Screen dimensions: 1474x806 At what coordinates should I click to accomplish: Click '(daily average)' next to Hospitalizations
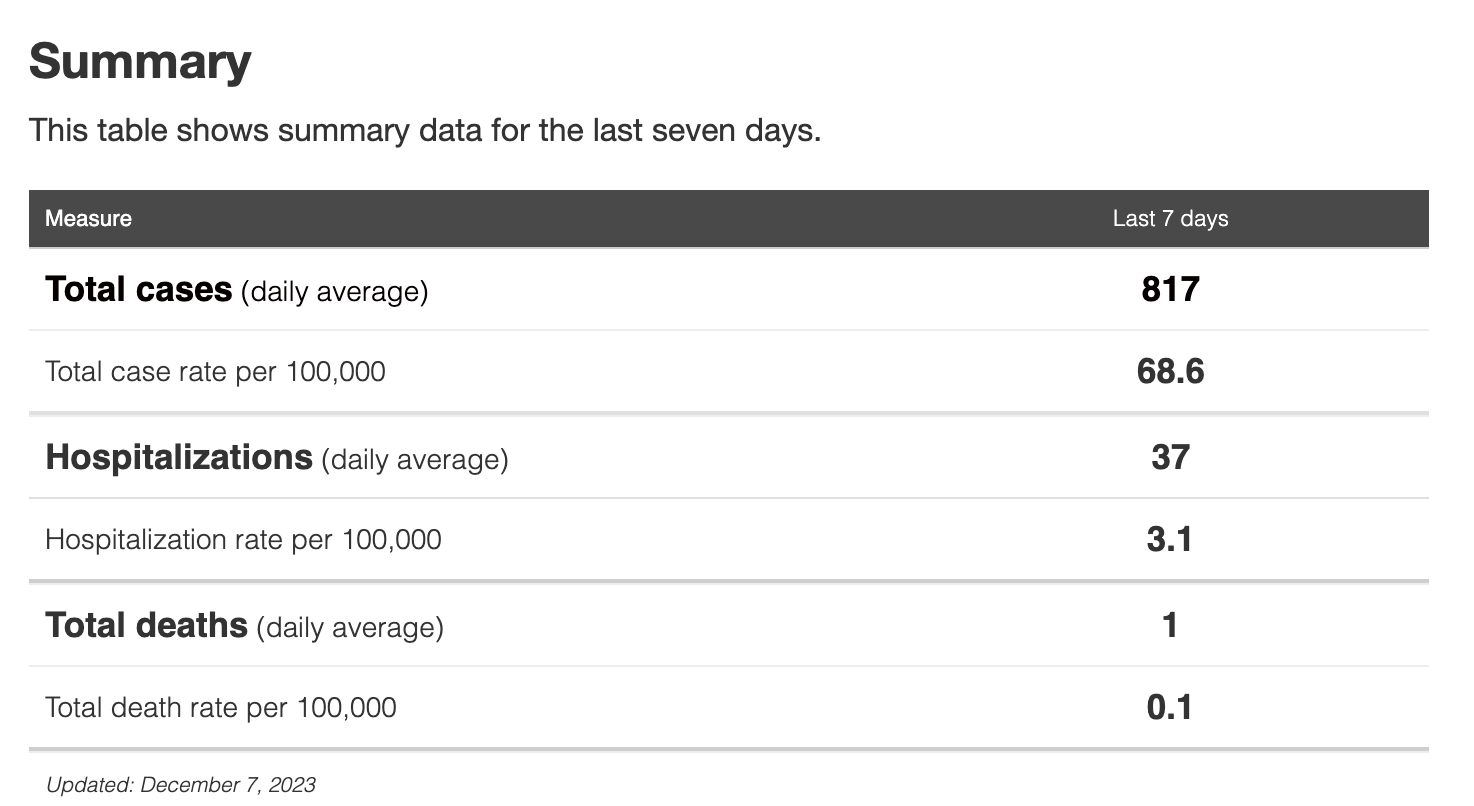(x=414, y=460)
